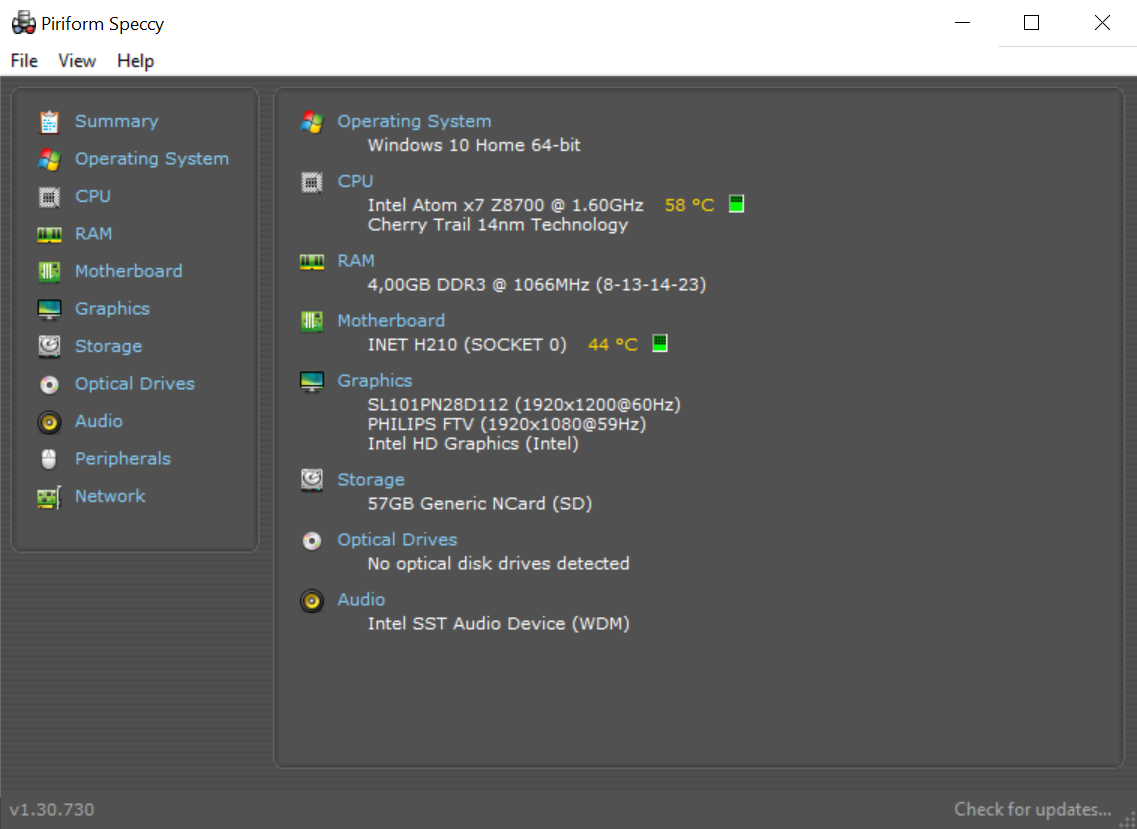Click the Audio speaker icon in sidebar
Screen dimensions: 1137x829
click(x=49, y=422)
